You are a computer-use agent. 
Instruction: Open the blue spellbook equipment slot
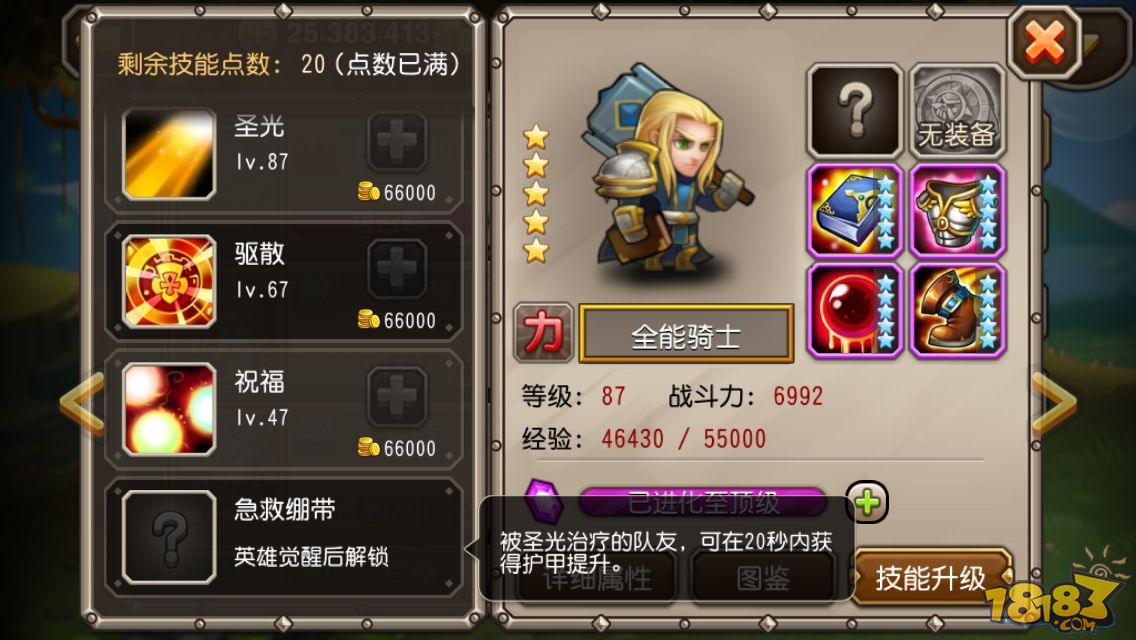pyautogui.click(x=855, y=211)
